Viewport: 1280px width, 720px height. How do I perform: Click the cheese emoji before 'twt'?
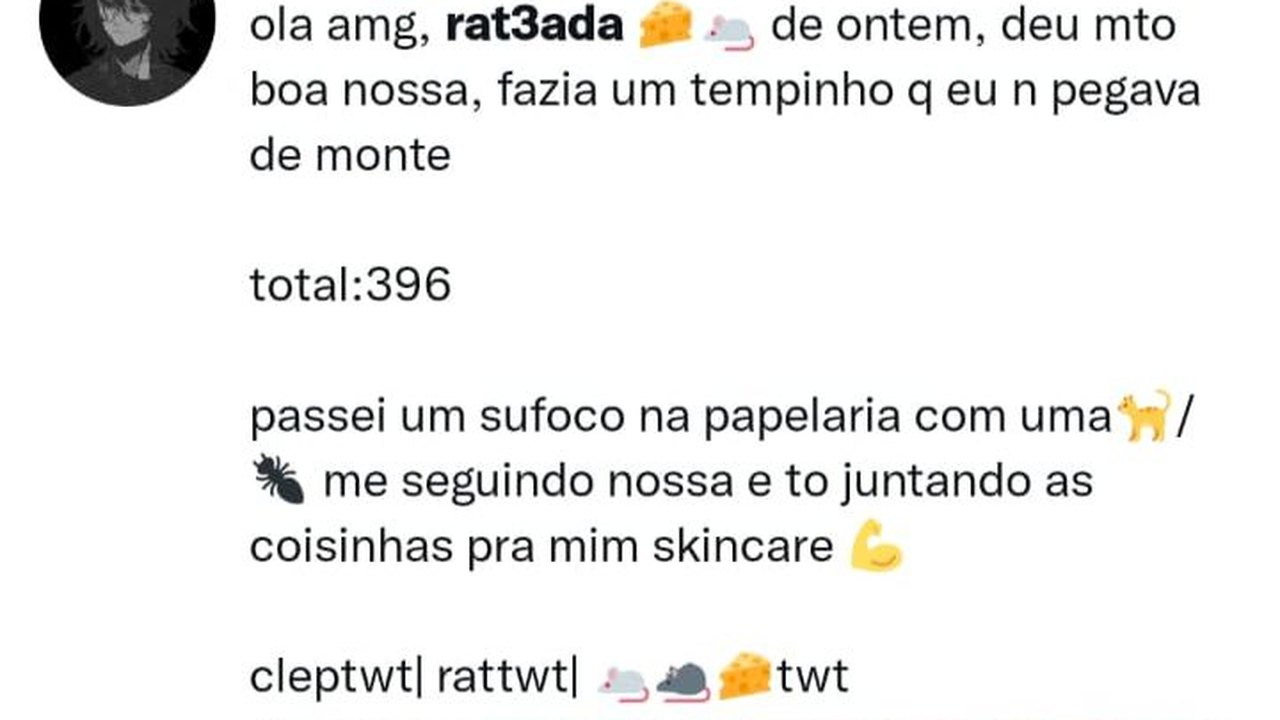(x=746, y=677)
